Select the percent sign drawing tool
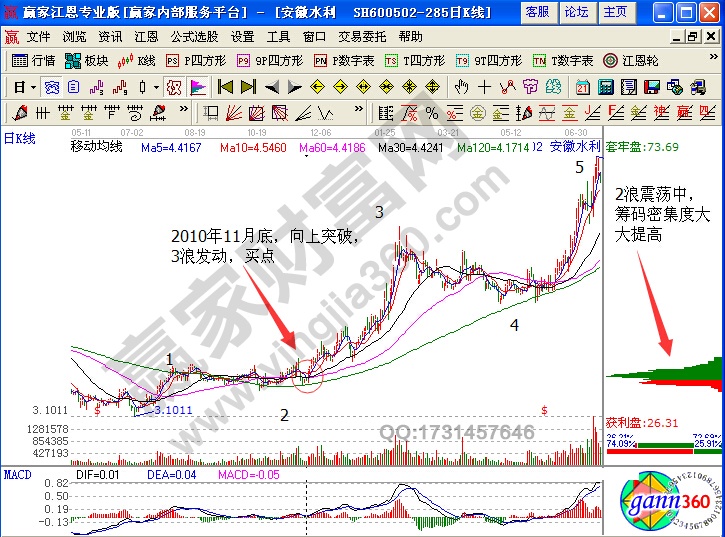 [x=432, y=112]
